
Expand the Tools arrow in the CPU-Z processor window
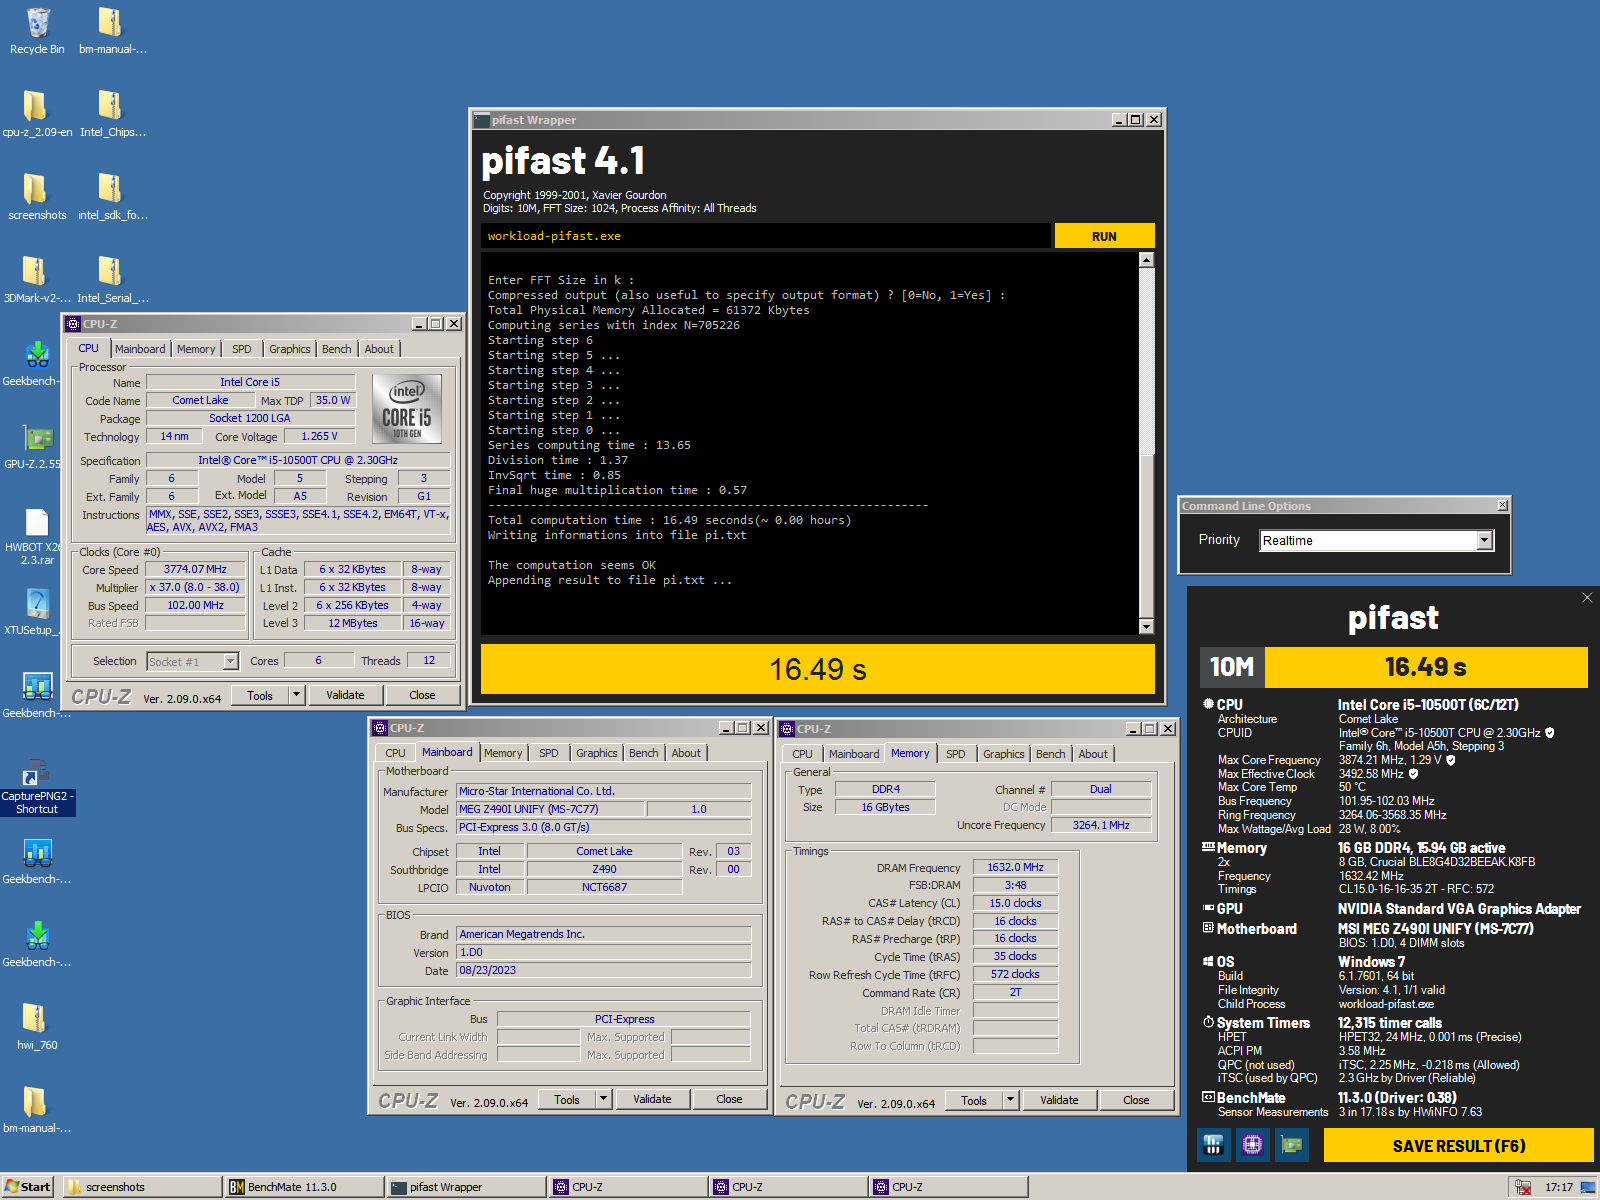(x=296, y=695)
